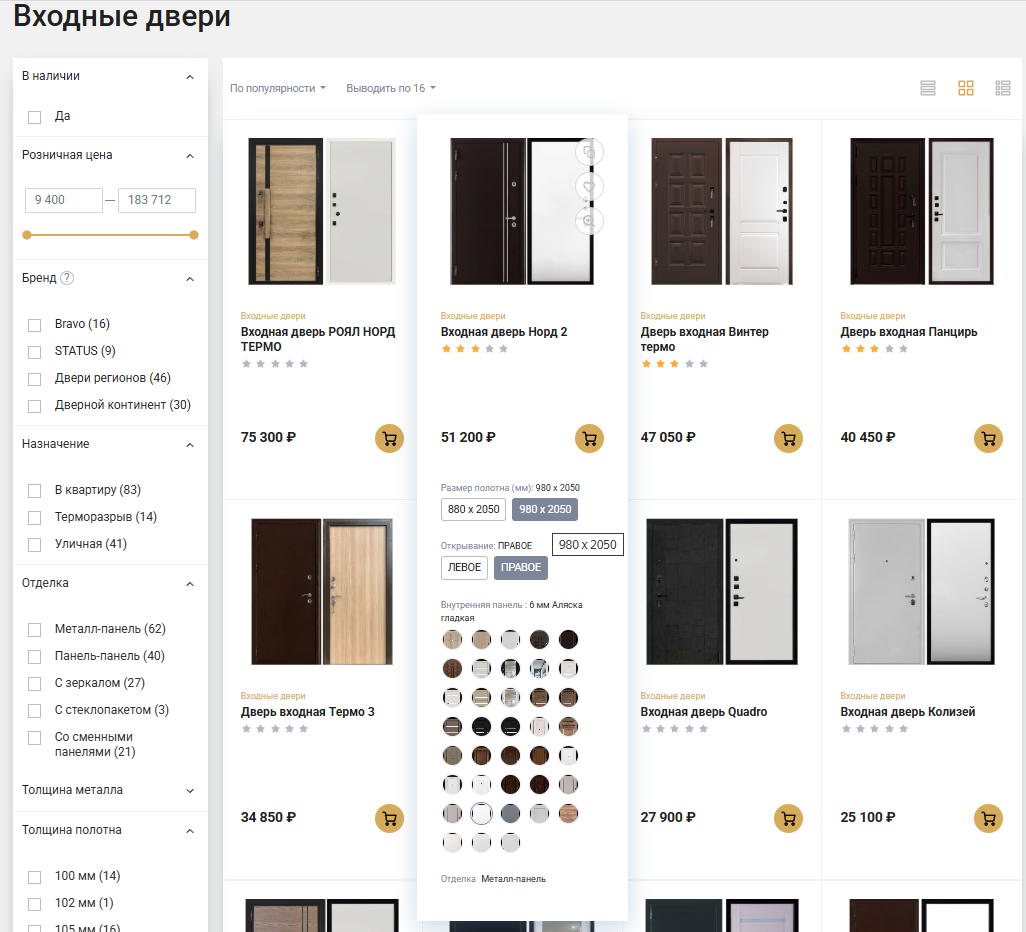Add Quadro door to cart
1026x932 pixels.
[788, 818]
